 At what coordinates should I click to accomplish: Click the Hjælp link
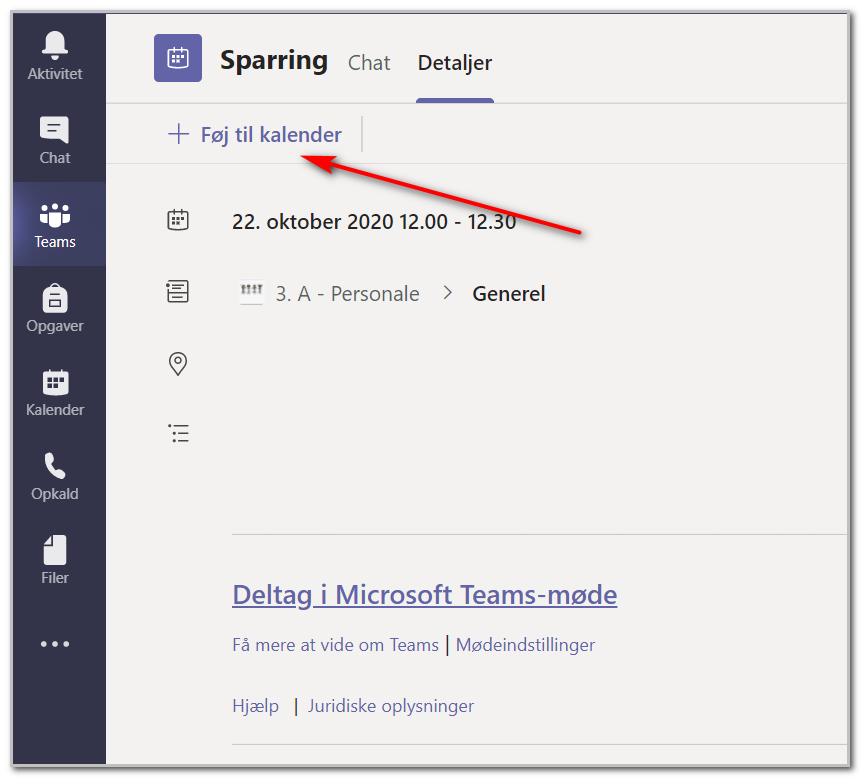tap(256, 706)
